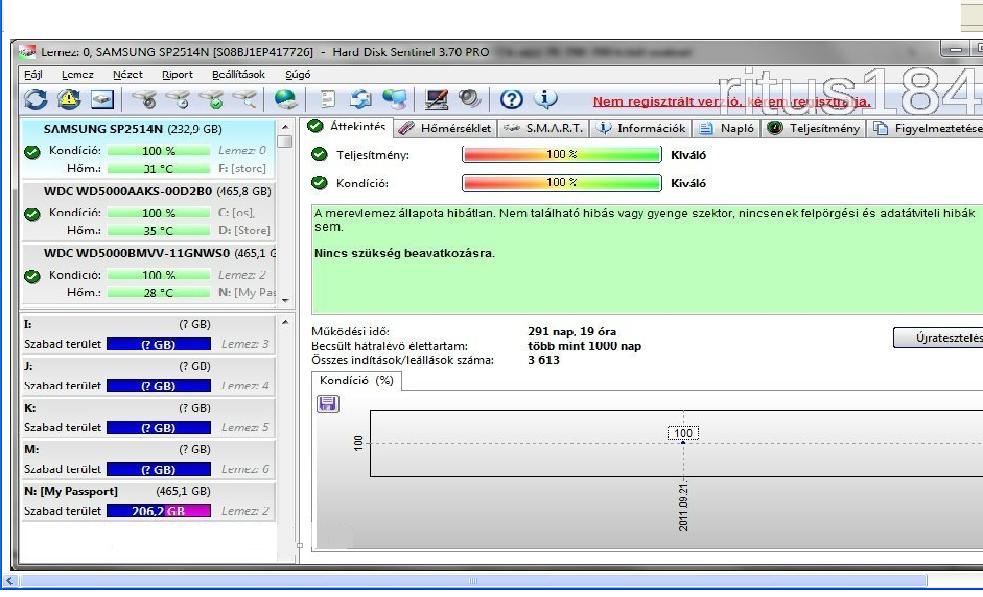Image resolution: width=983 pixels, height=597 pixels.
Task: Open configuration via monitor-and-brush icon
Action: pyautogui.click(x=436, y=99)
